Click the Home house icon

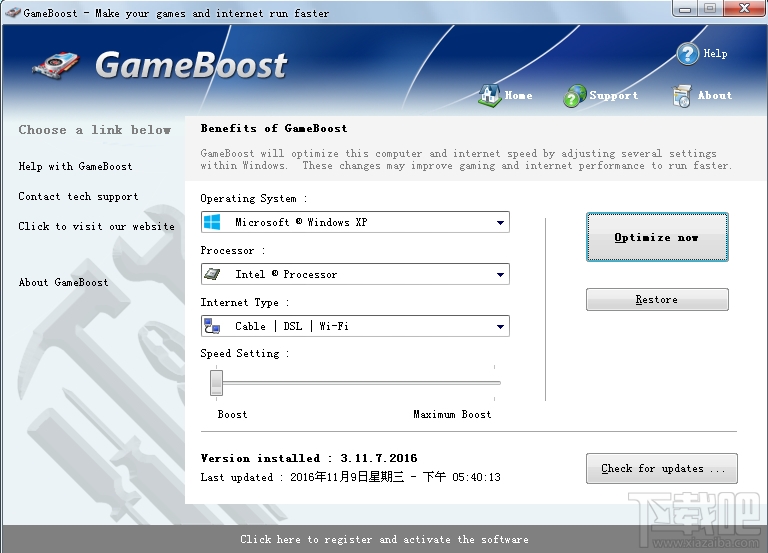(489, 95)
